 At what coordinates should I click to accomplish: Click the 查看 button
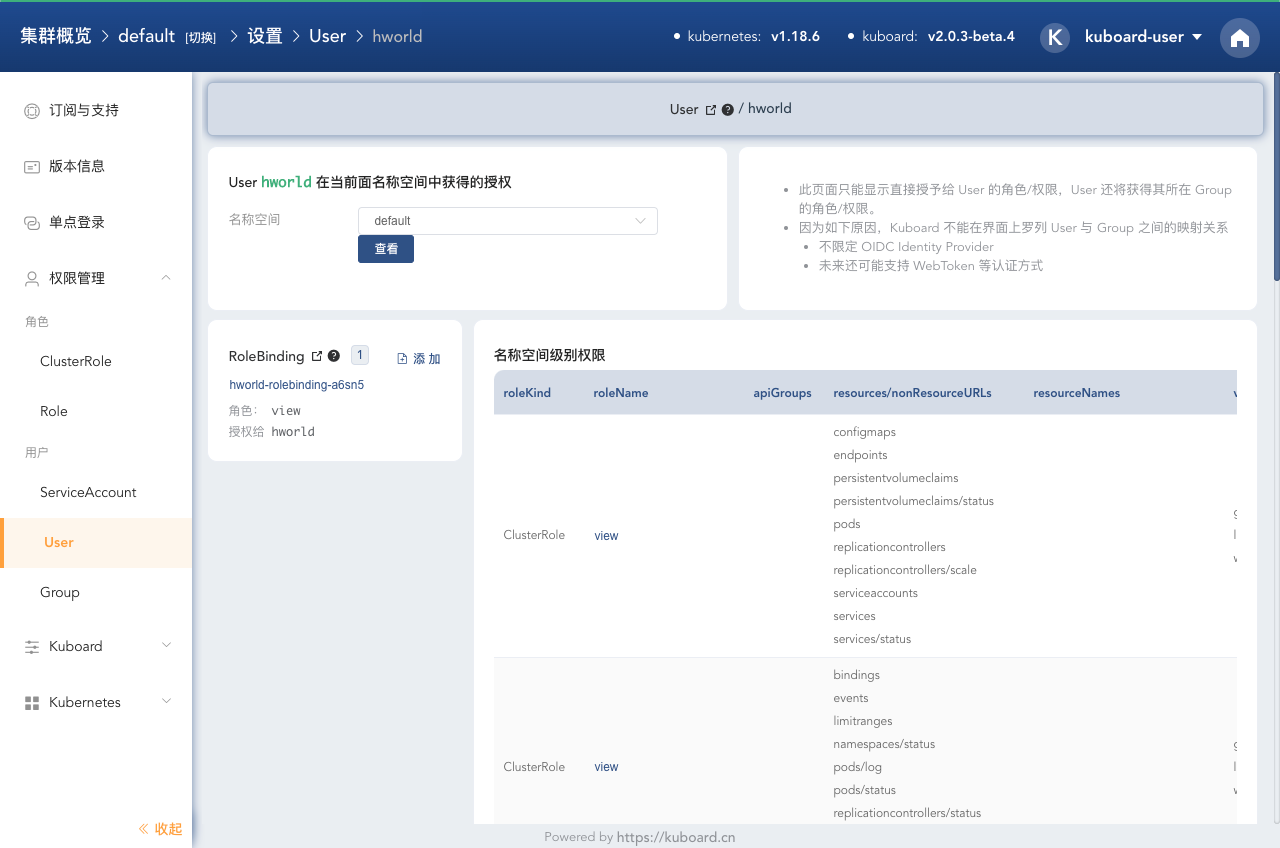coord(386,249)
